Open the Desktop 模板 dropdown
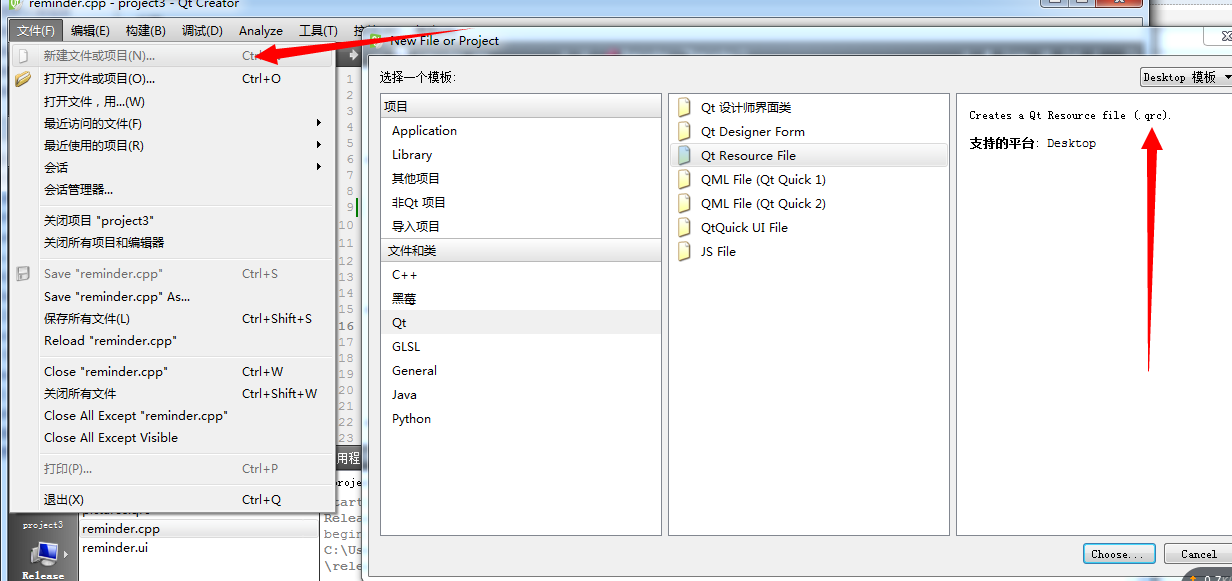The height and width of the screenshot is (581, 1232). (1186, 77)
